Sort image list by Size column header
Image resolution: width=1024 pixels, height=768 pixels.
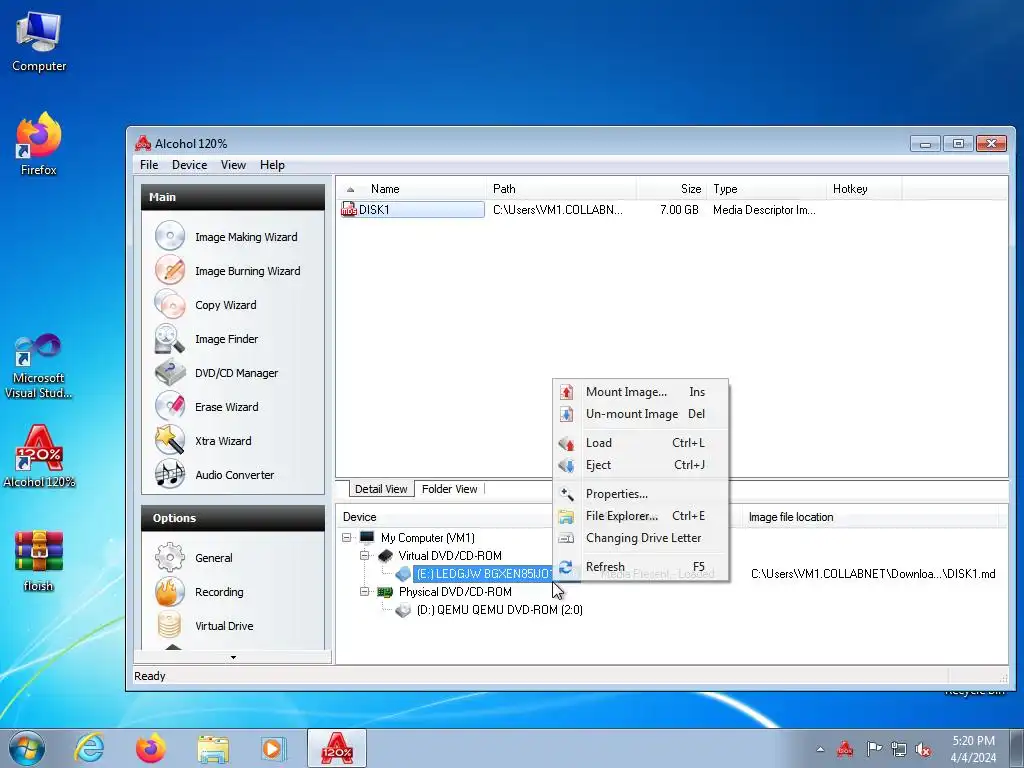(671, 189)
